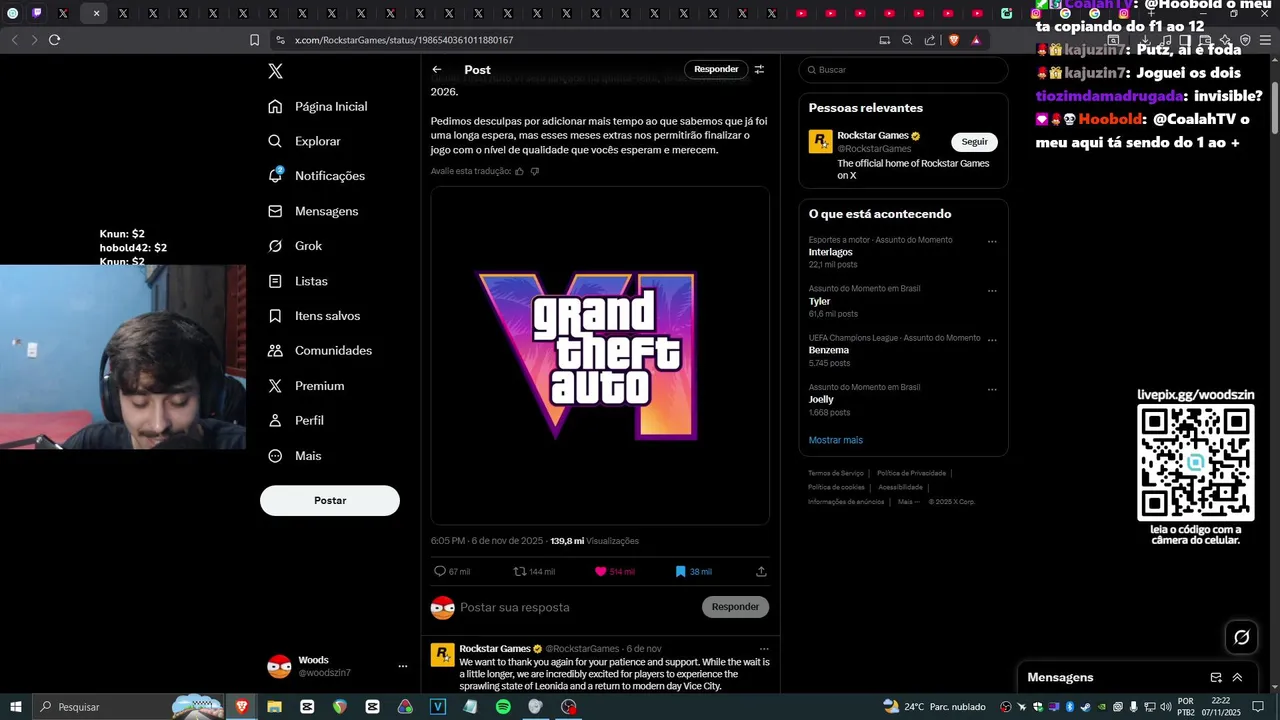The width and height of the screenshot is (1280, 720).
Task: Open the Termos de Serviço footer link
Action: (836, 473)
